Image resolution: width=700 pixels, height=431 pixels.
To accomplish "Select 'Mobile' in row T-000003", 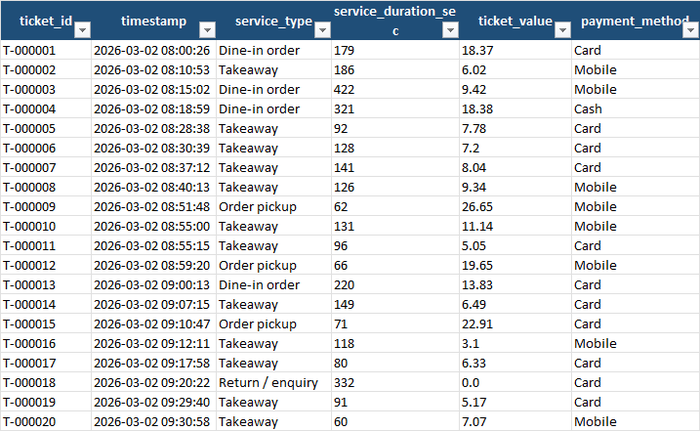I will click(x=636, y=90).
